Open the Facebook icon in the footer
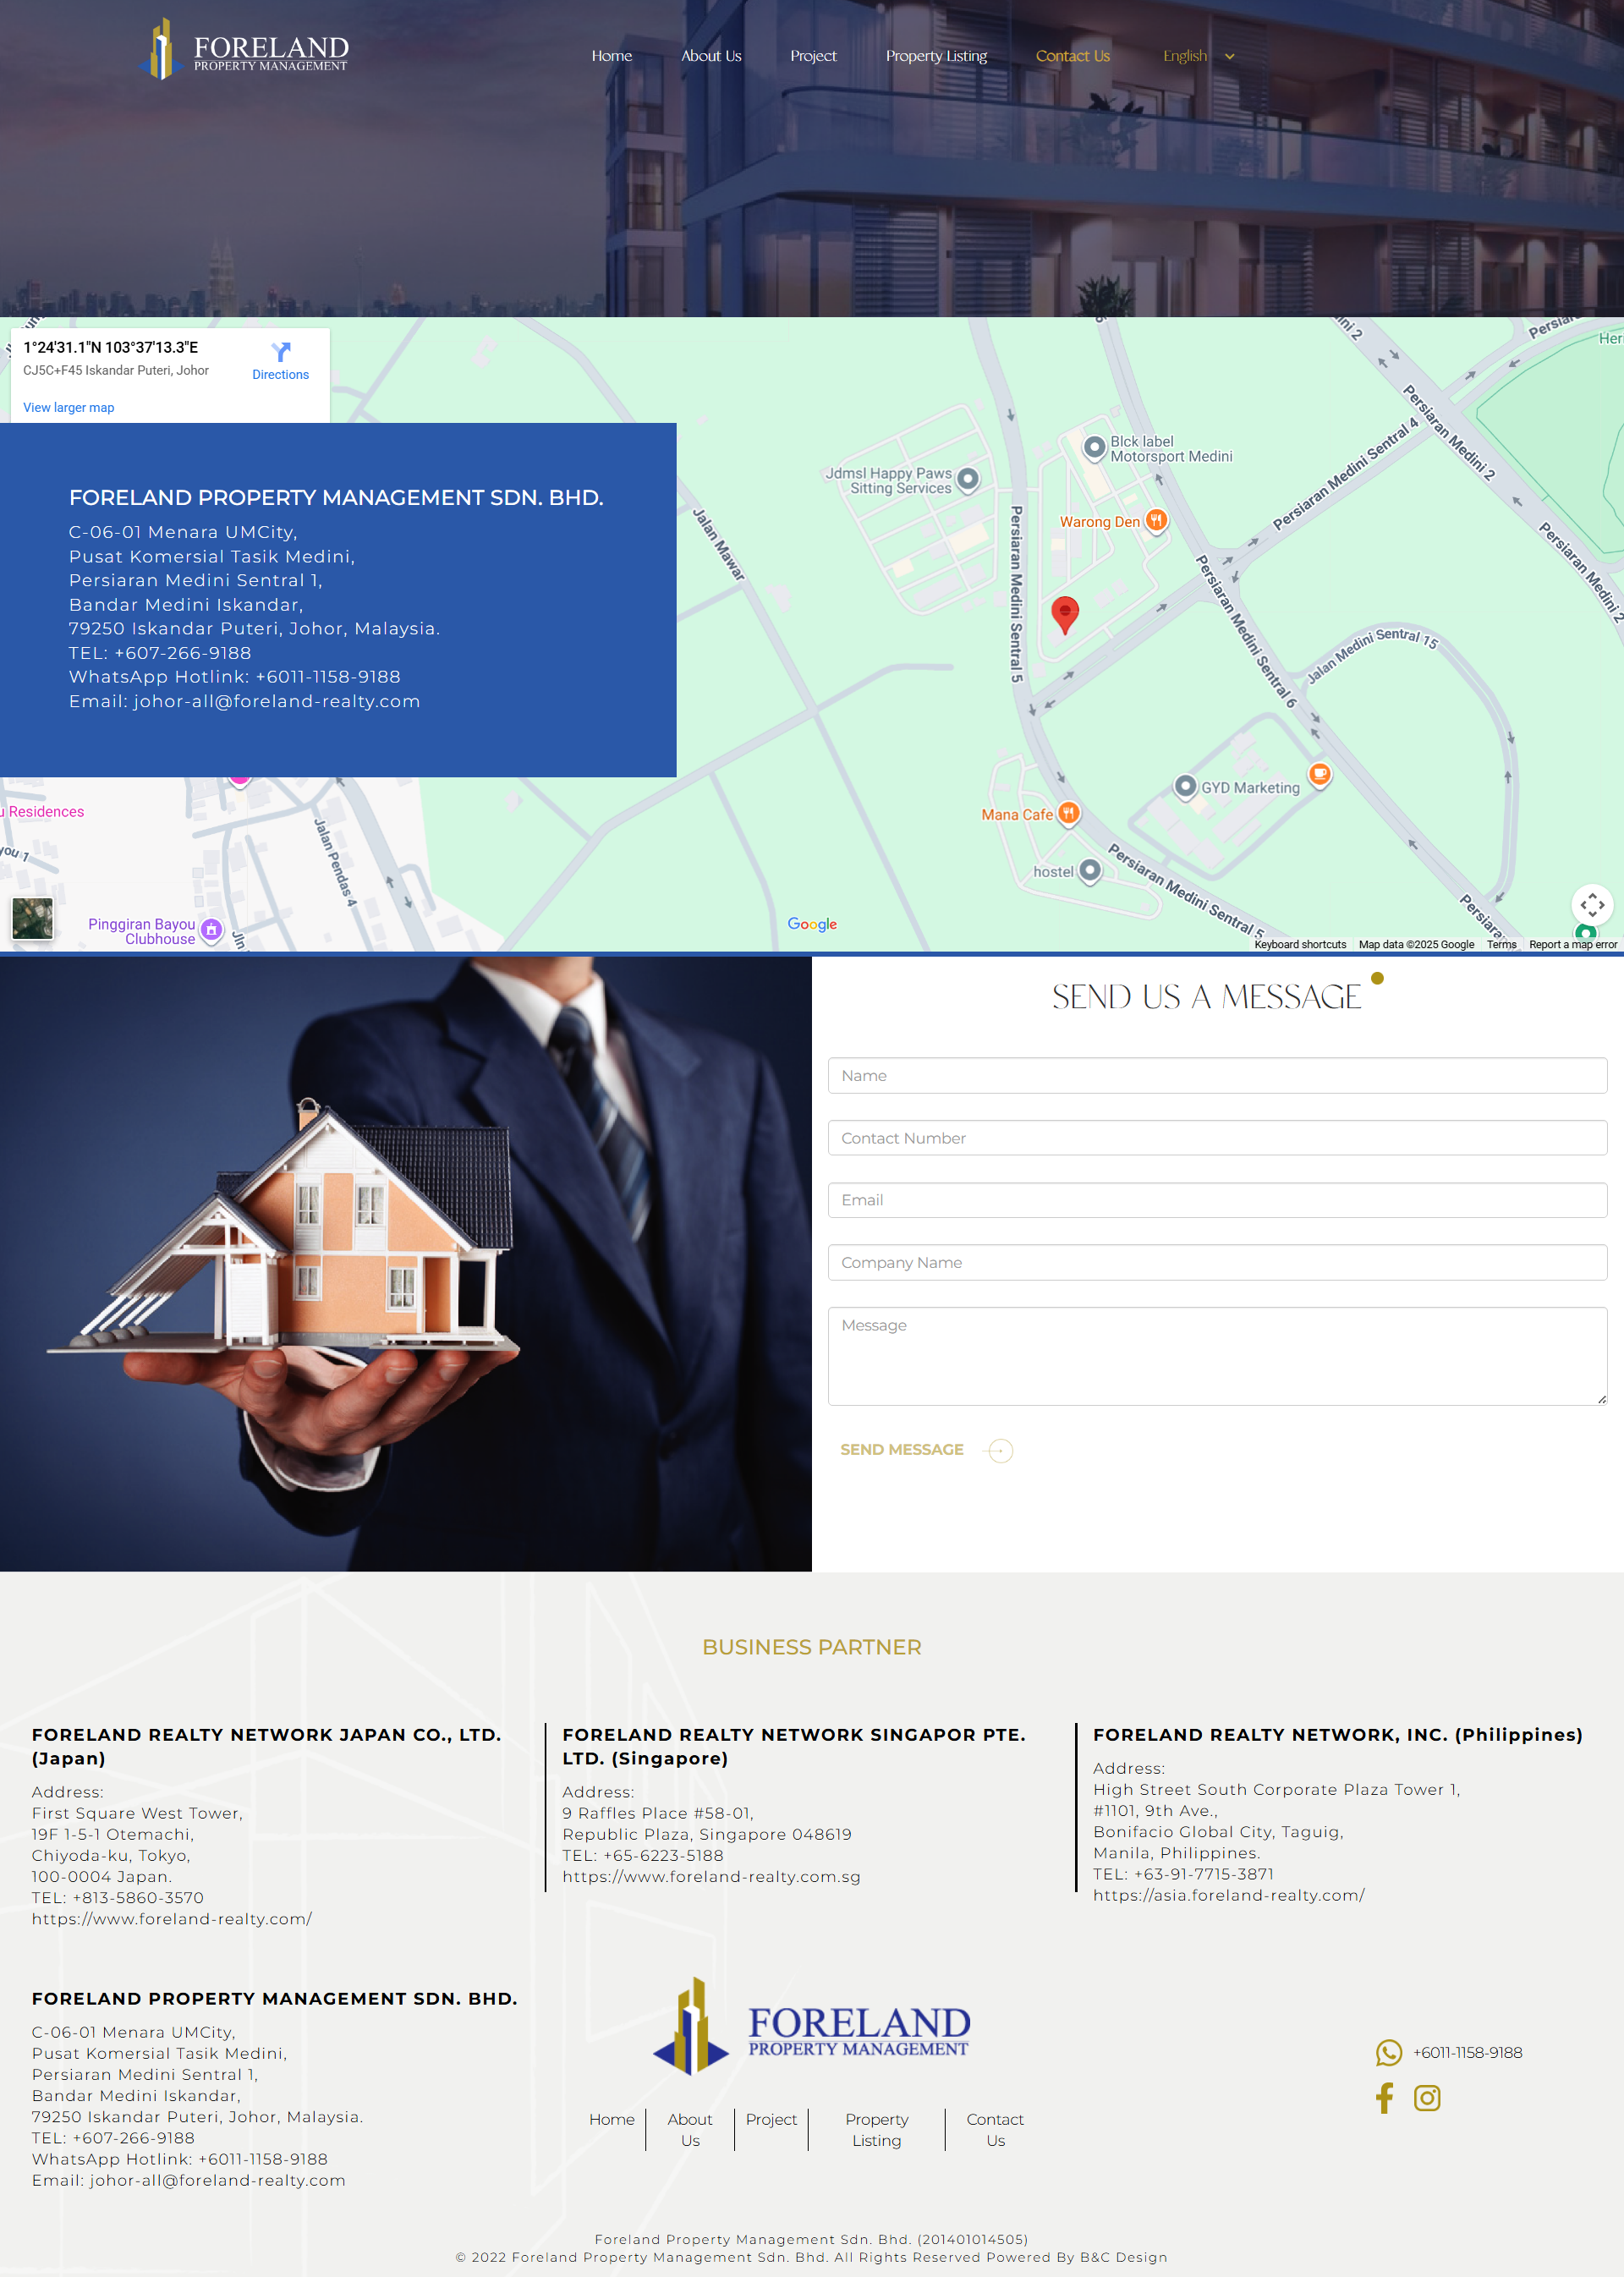 pos(1384,2098)
